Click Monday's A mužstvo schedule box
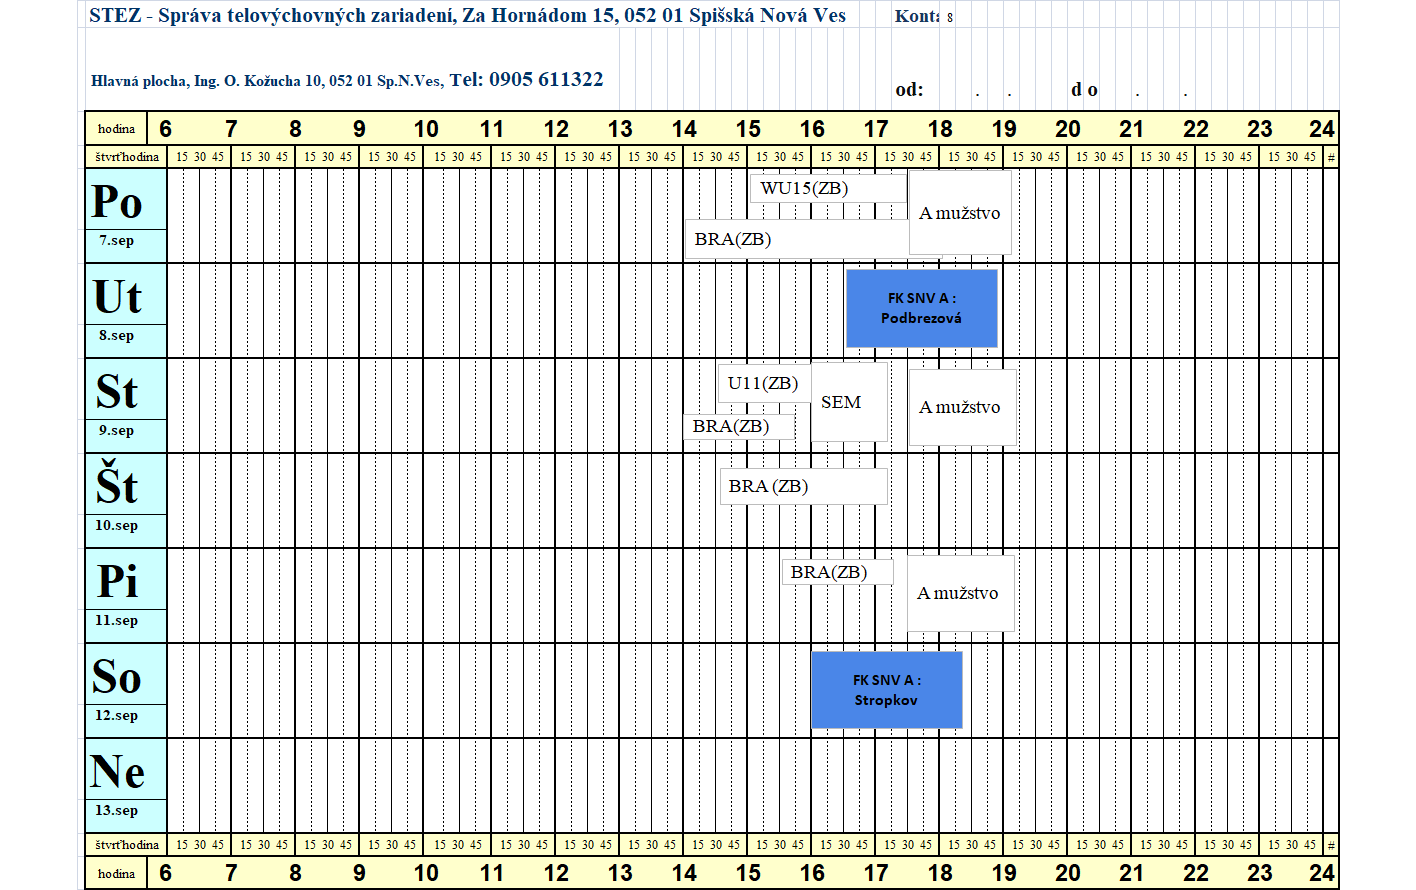This screenshot has width=1416, height=890. coord(960,212)
